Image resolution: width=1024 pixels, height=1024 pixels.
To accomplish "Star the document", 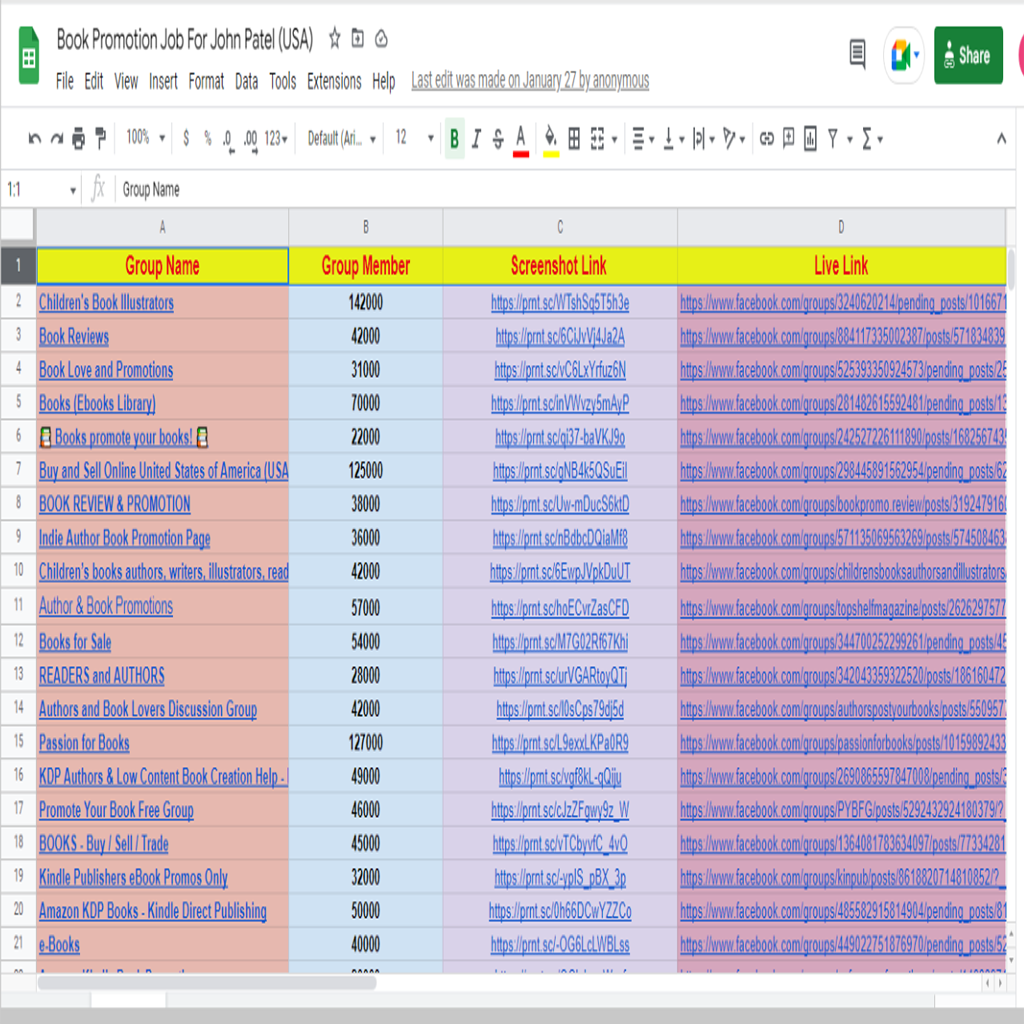I will pyautogui.click(x=334, y=39).
